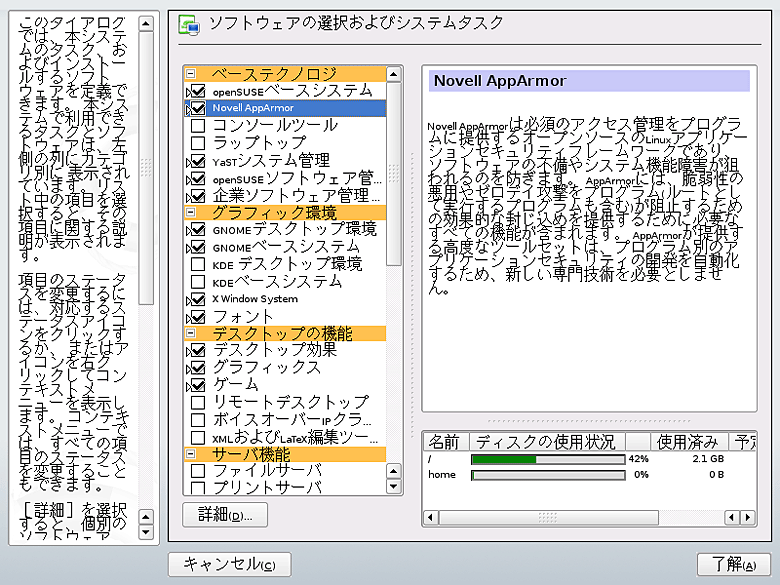780x585 pixels.
Task: Check the ファイルサーバ checkbox
Action: 198,471
